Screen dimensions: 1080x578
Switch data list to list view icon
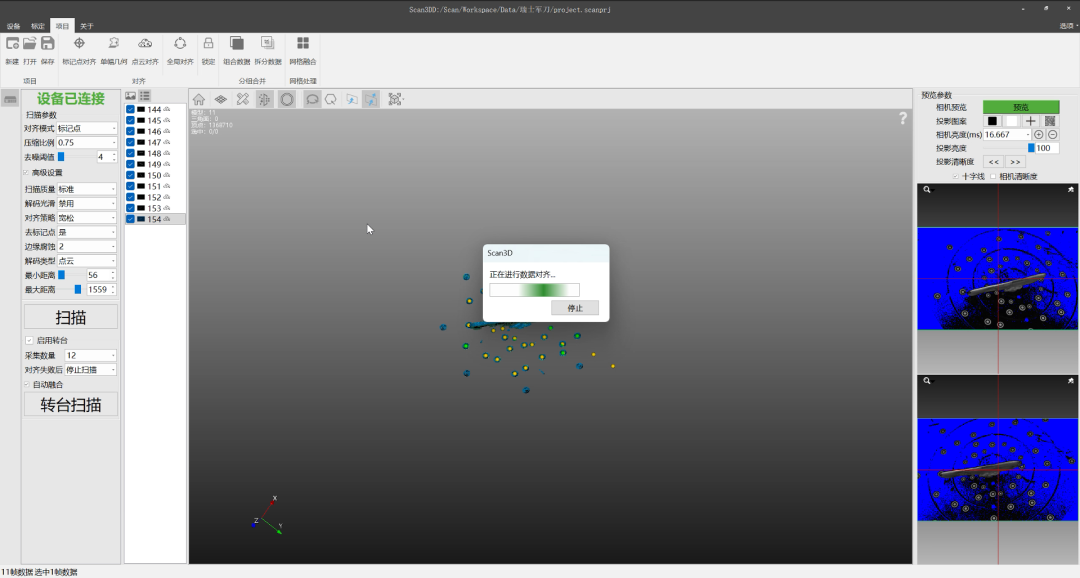point(145,96)
